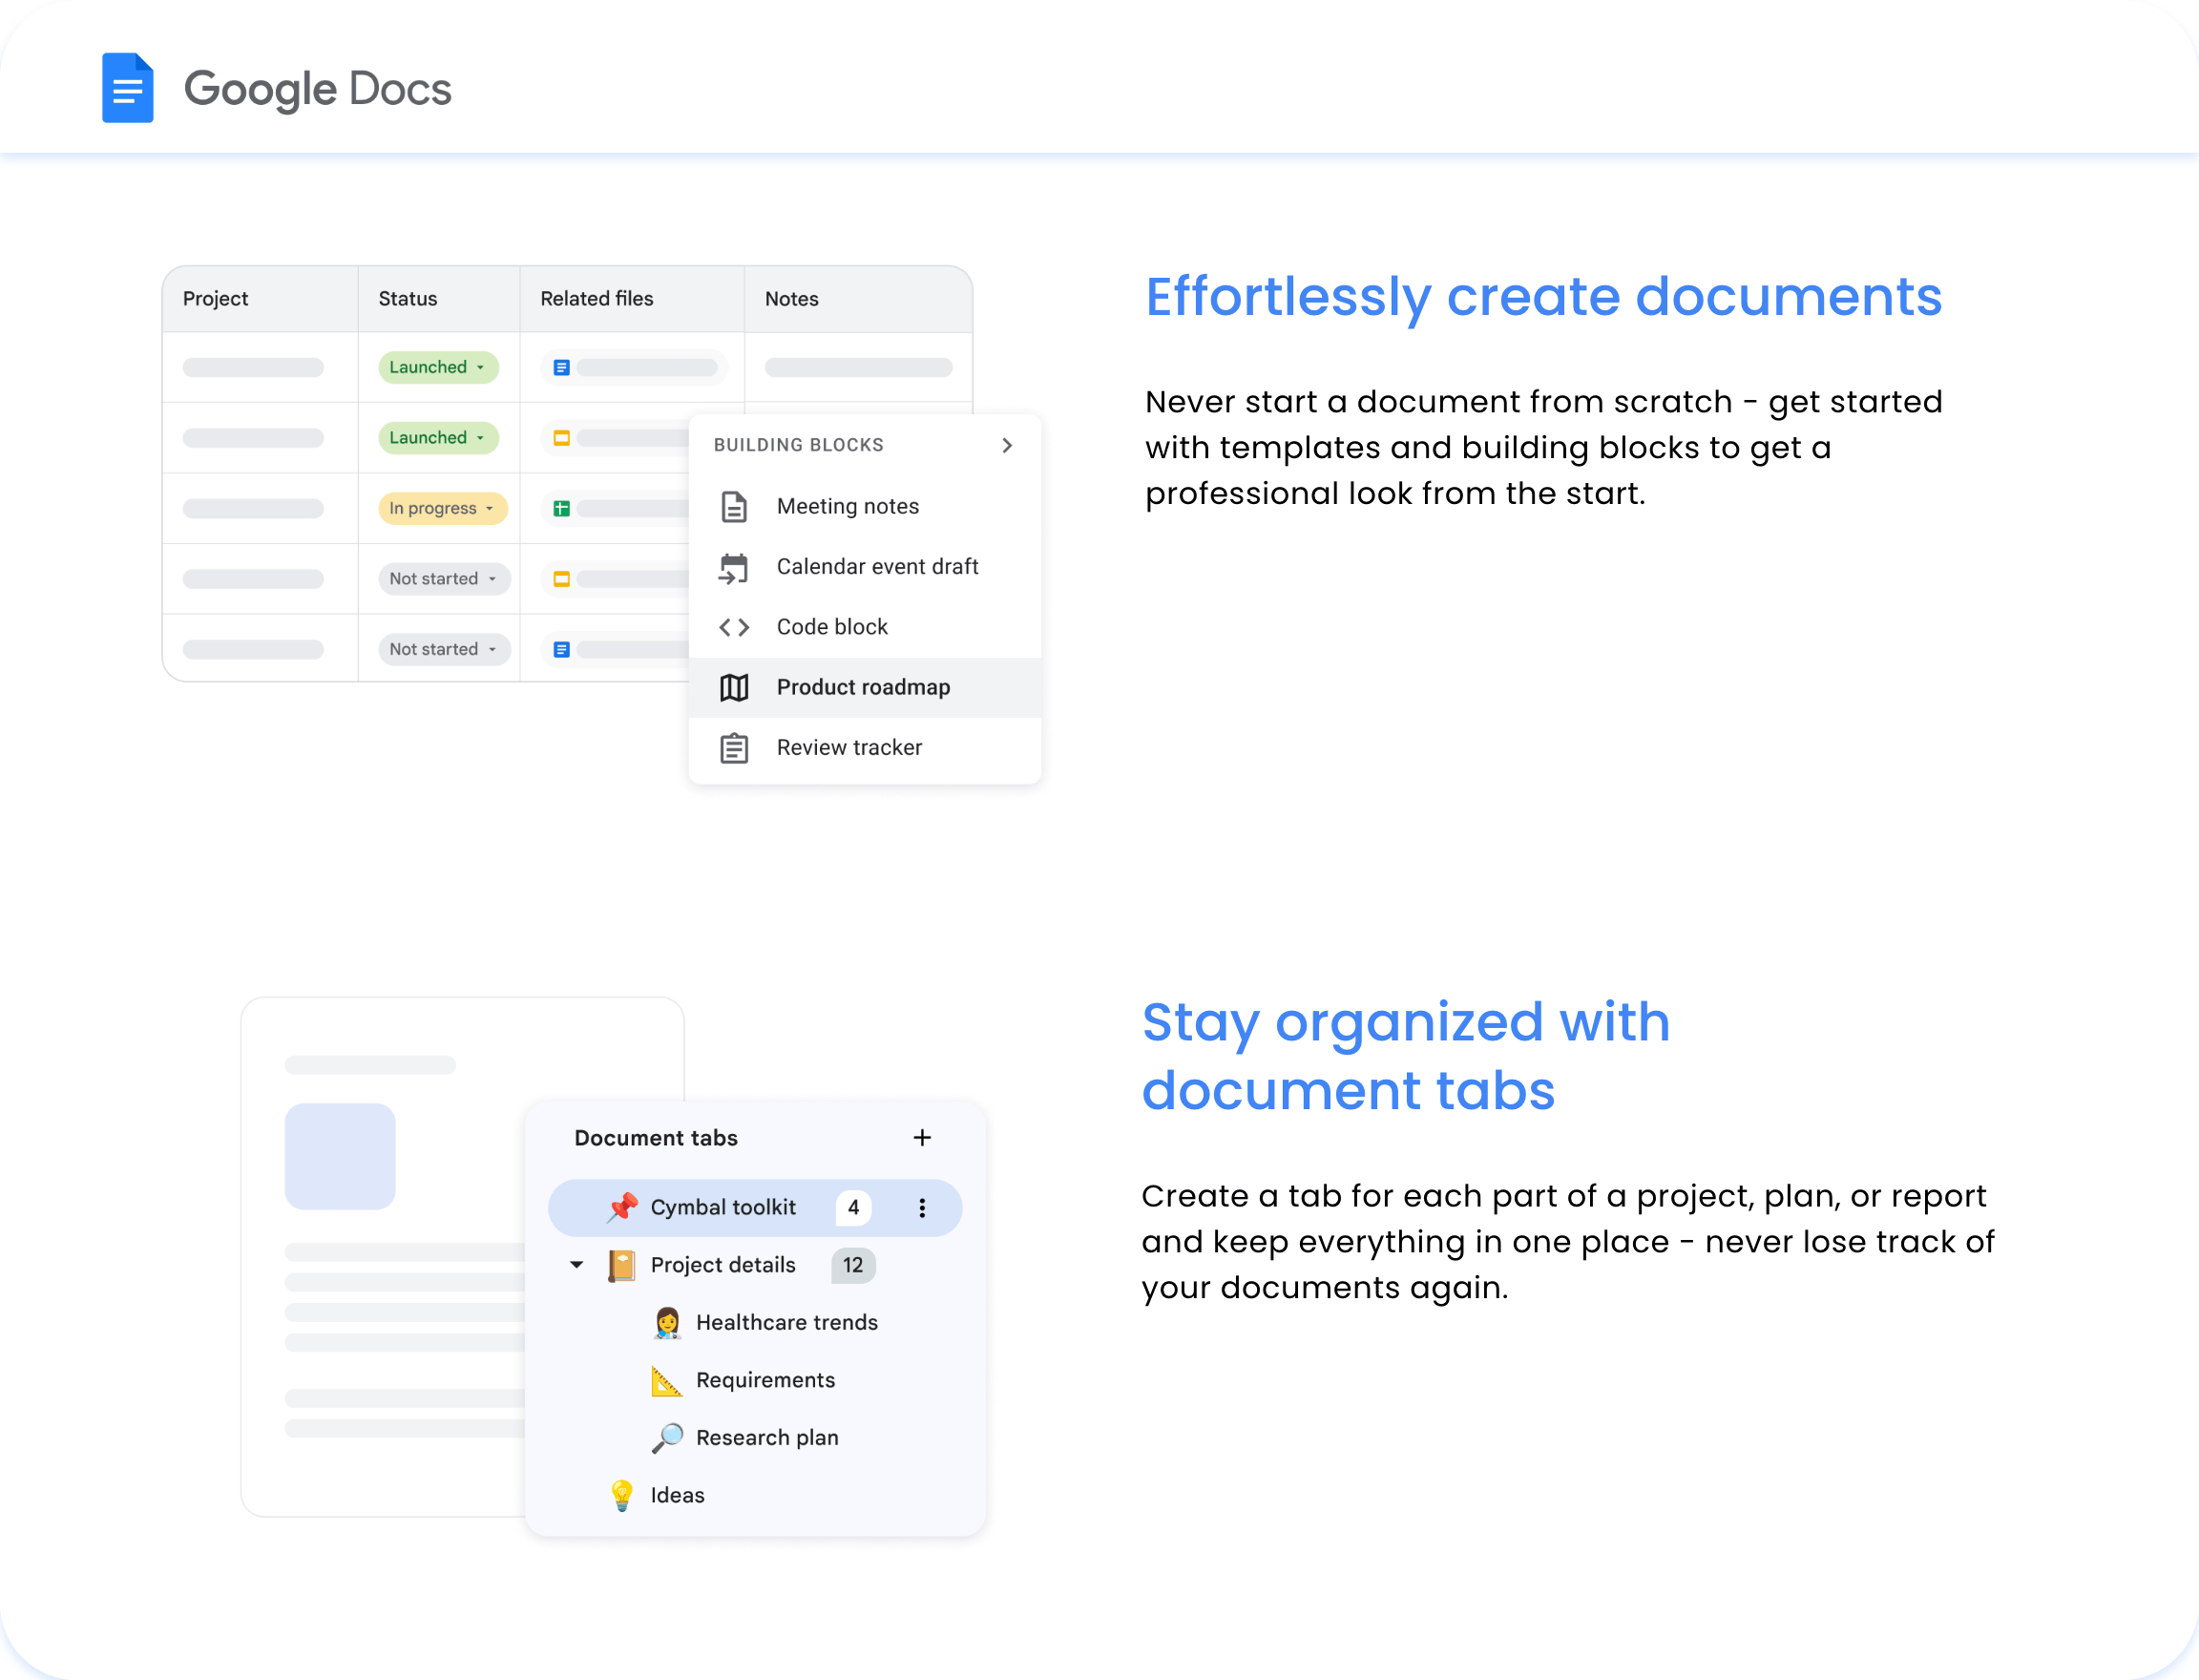
Task: Choose Product roadmap from Building Blocks menu
Action: (862, 687)
